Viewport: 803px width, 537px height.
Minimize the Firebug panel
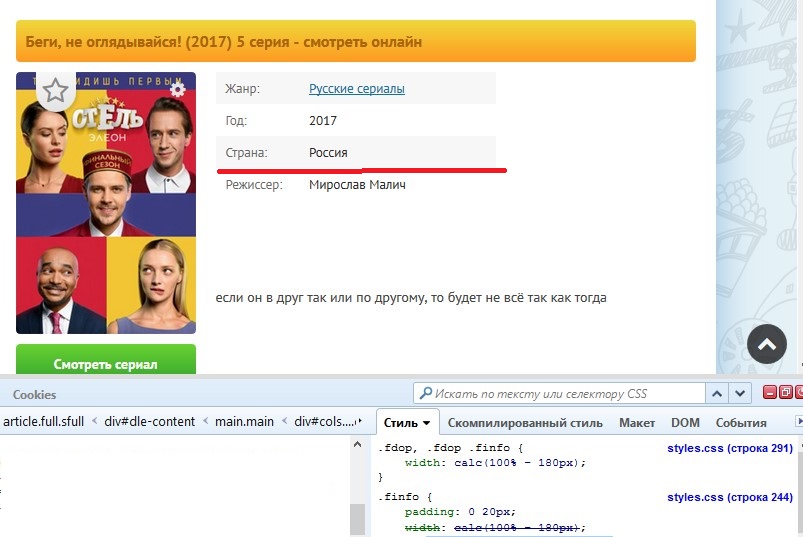coord(770,392)
